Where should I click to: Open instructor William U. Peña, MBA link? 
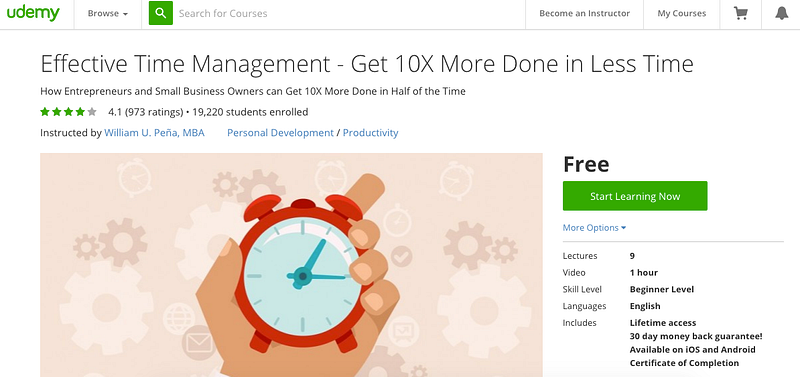tap(154, 133)
